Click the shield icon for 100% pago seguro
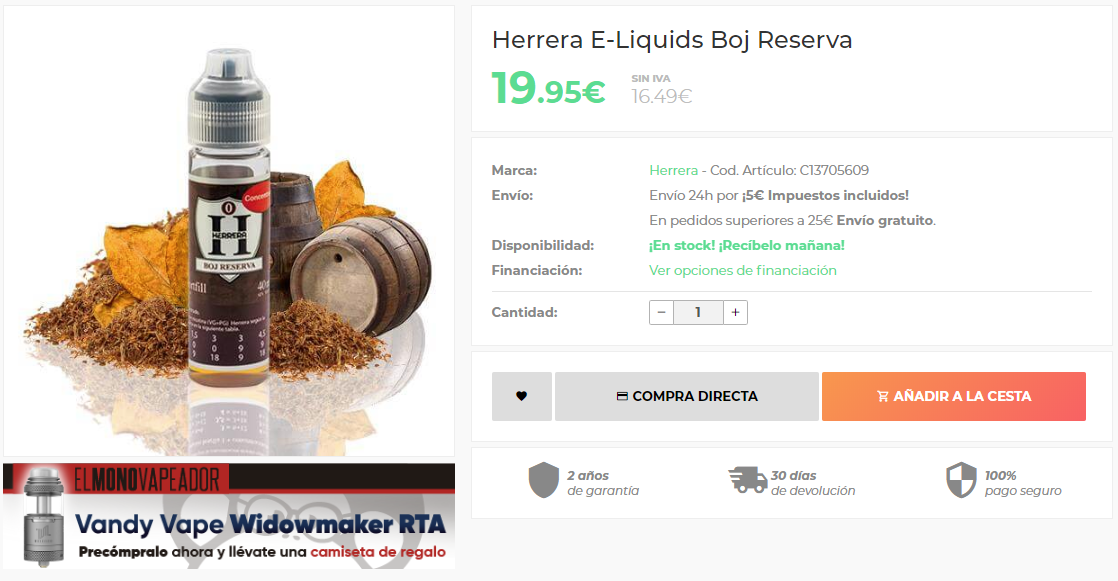 click(960, 480)
